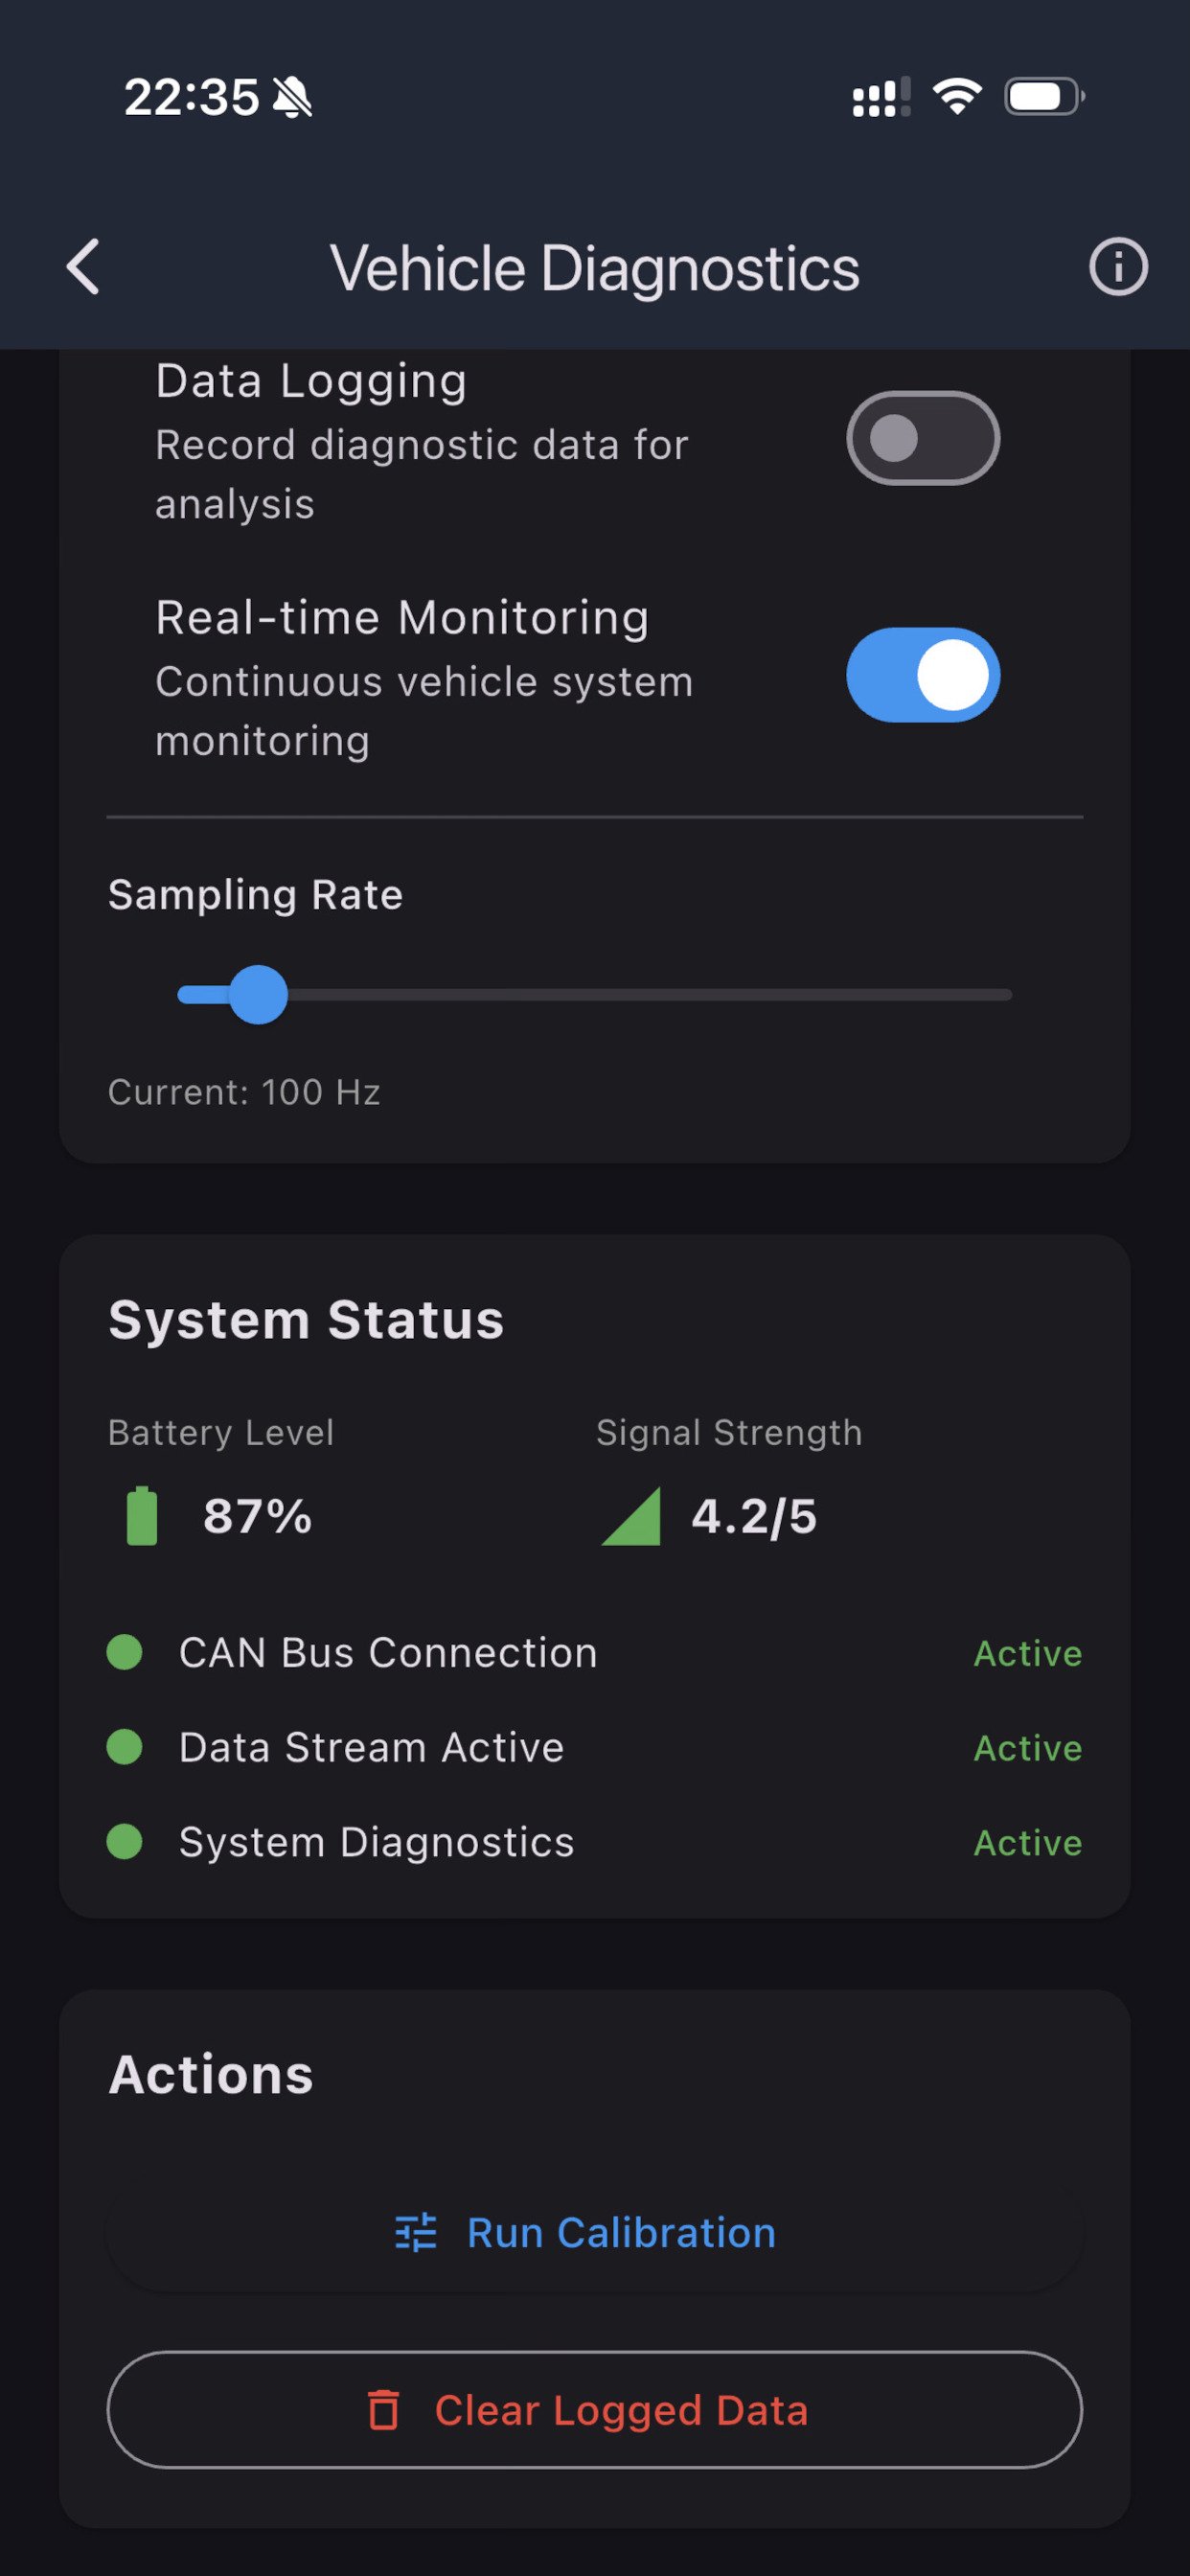Screen dimensions: 1190x2576
Task: Tap the green battery level icon
Action: [142, 1516]
